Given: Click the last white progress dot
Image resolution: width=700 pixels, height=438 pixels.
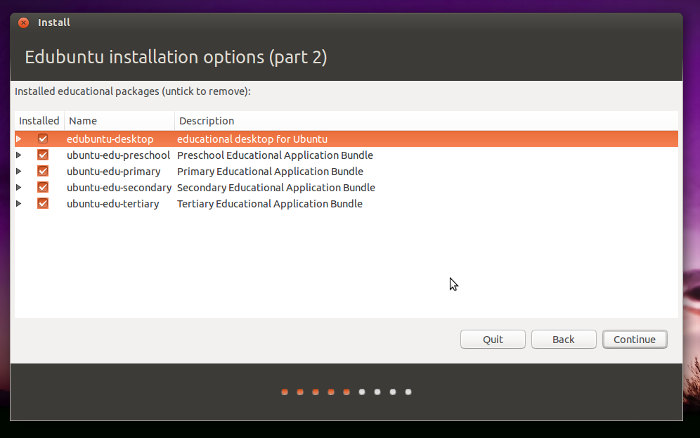Looking at the screenshot, I should (x=408, y=392).
